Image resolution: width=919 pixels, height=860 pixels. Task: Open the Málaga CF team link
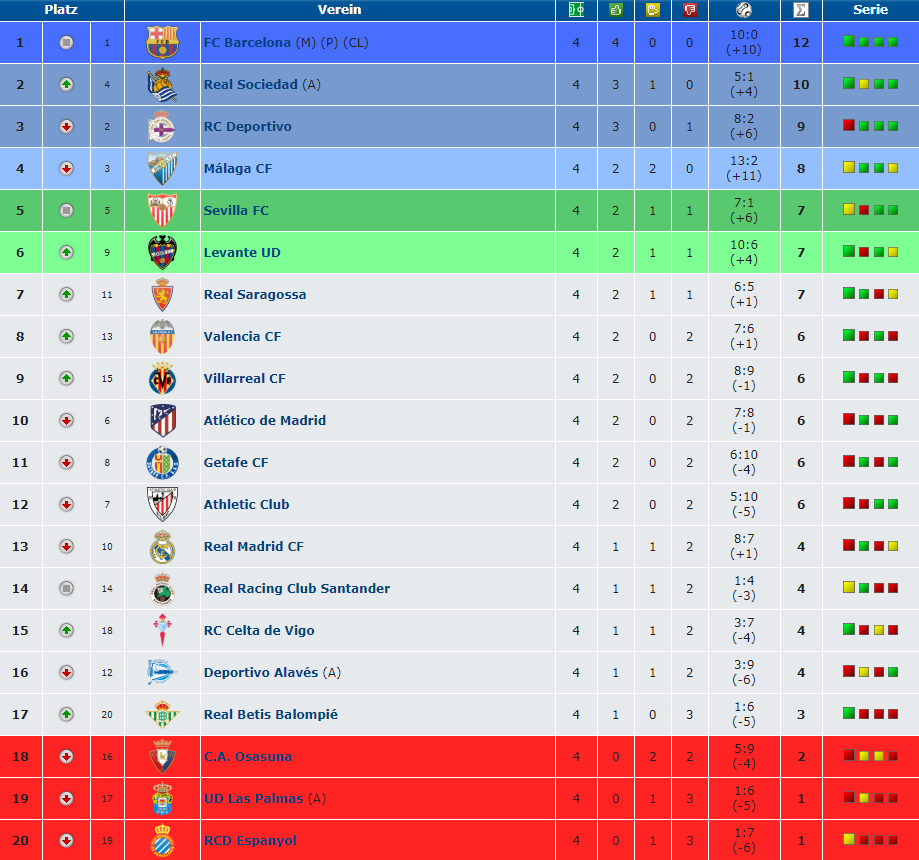click(x=238, y=169)
